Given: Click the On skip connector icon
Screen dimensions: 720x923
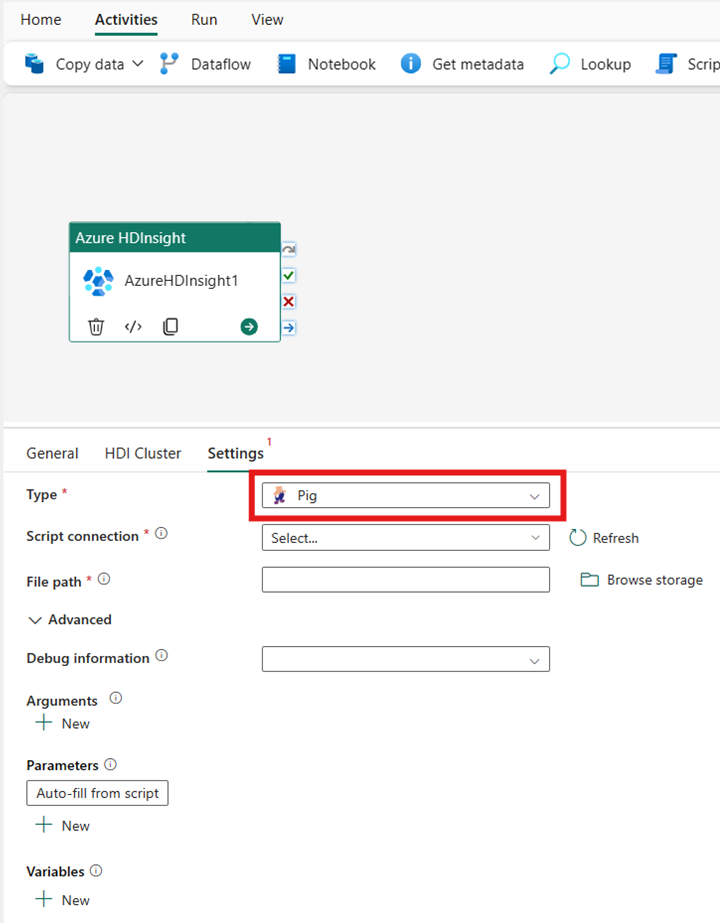Looking at the screenshot, I should click(288, 250).
